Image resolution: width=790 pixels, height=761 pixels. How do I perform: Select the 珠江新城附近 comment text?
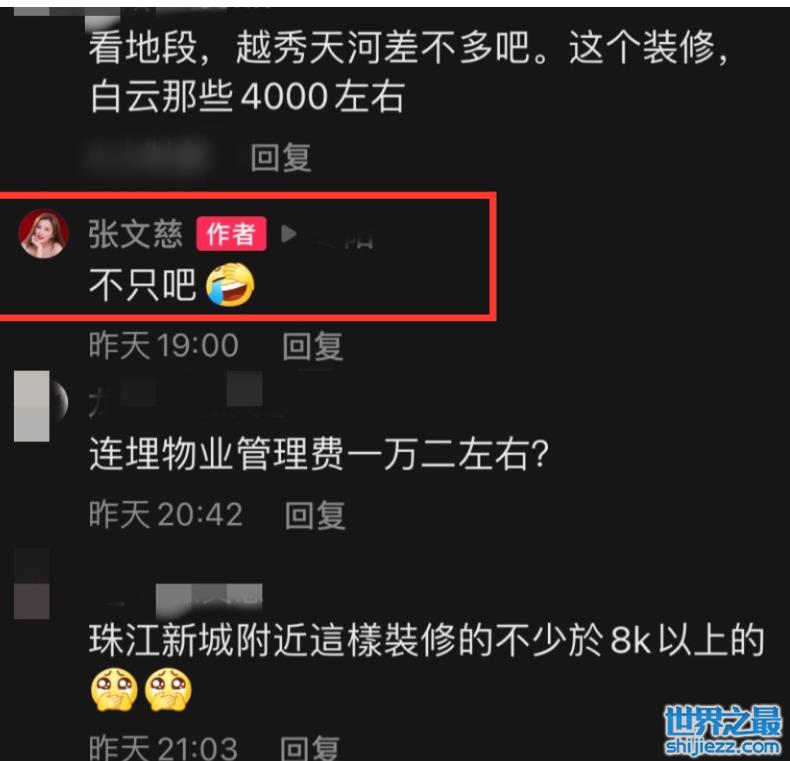(x=427, y=640)
